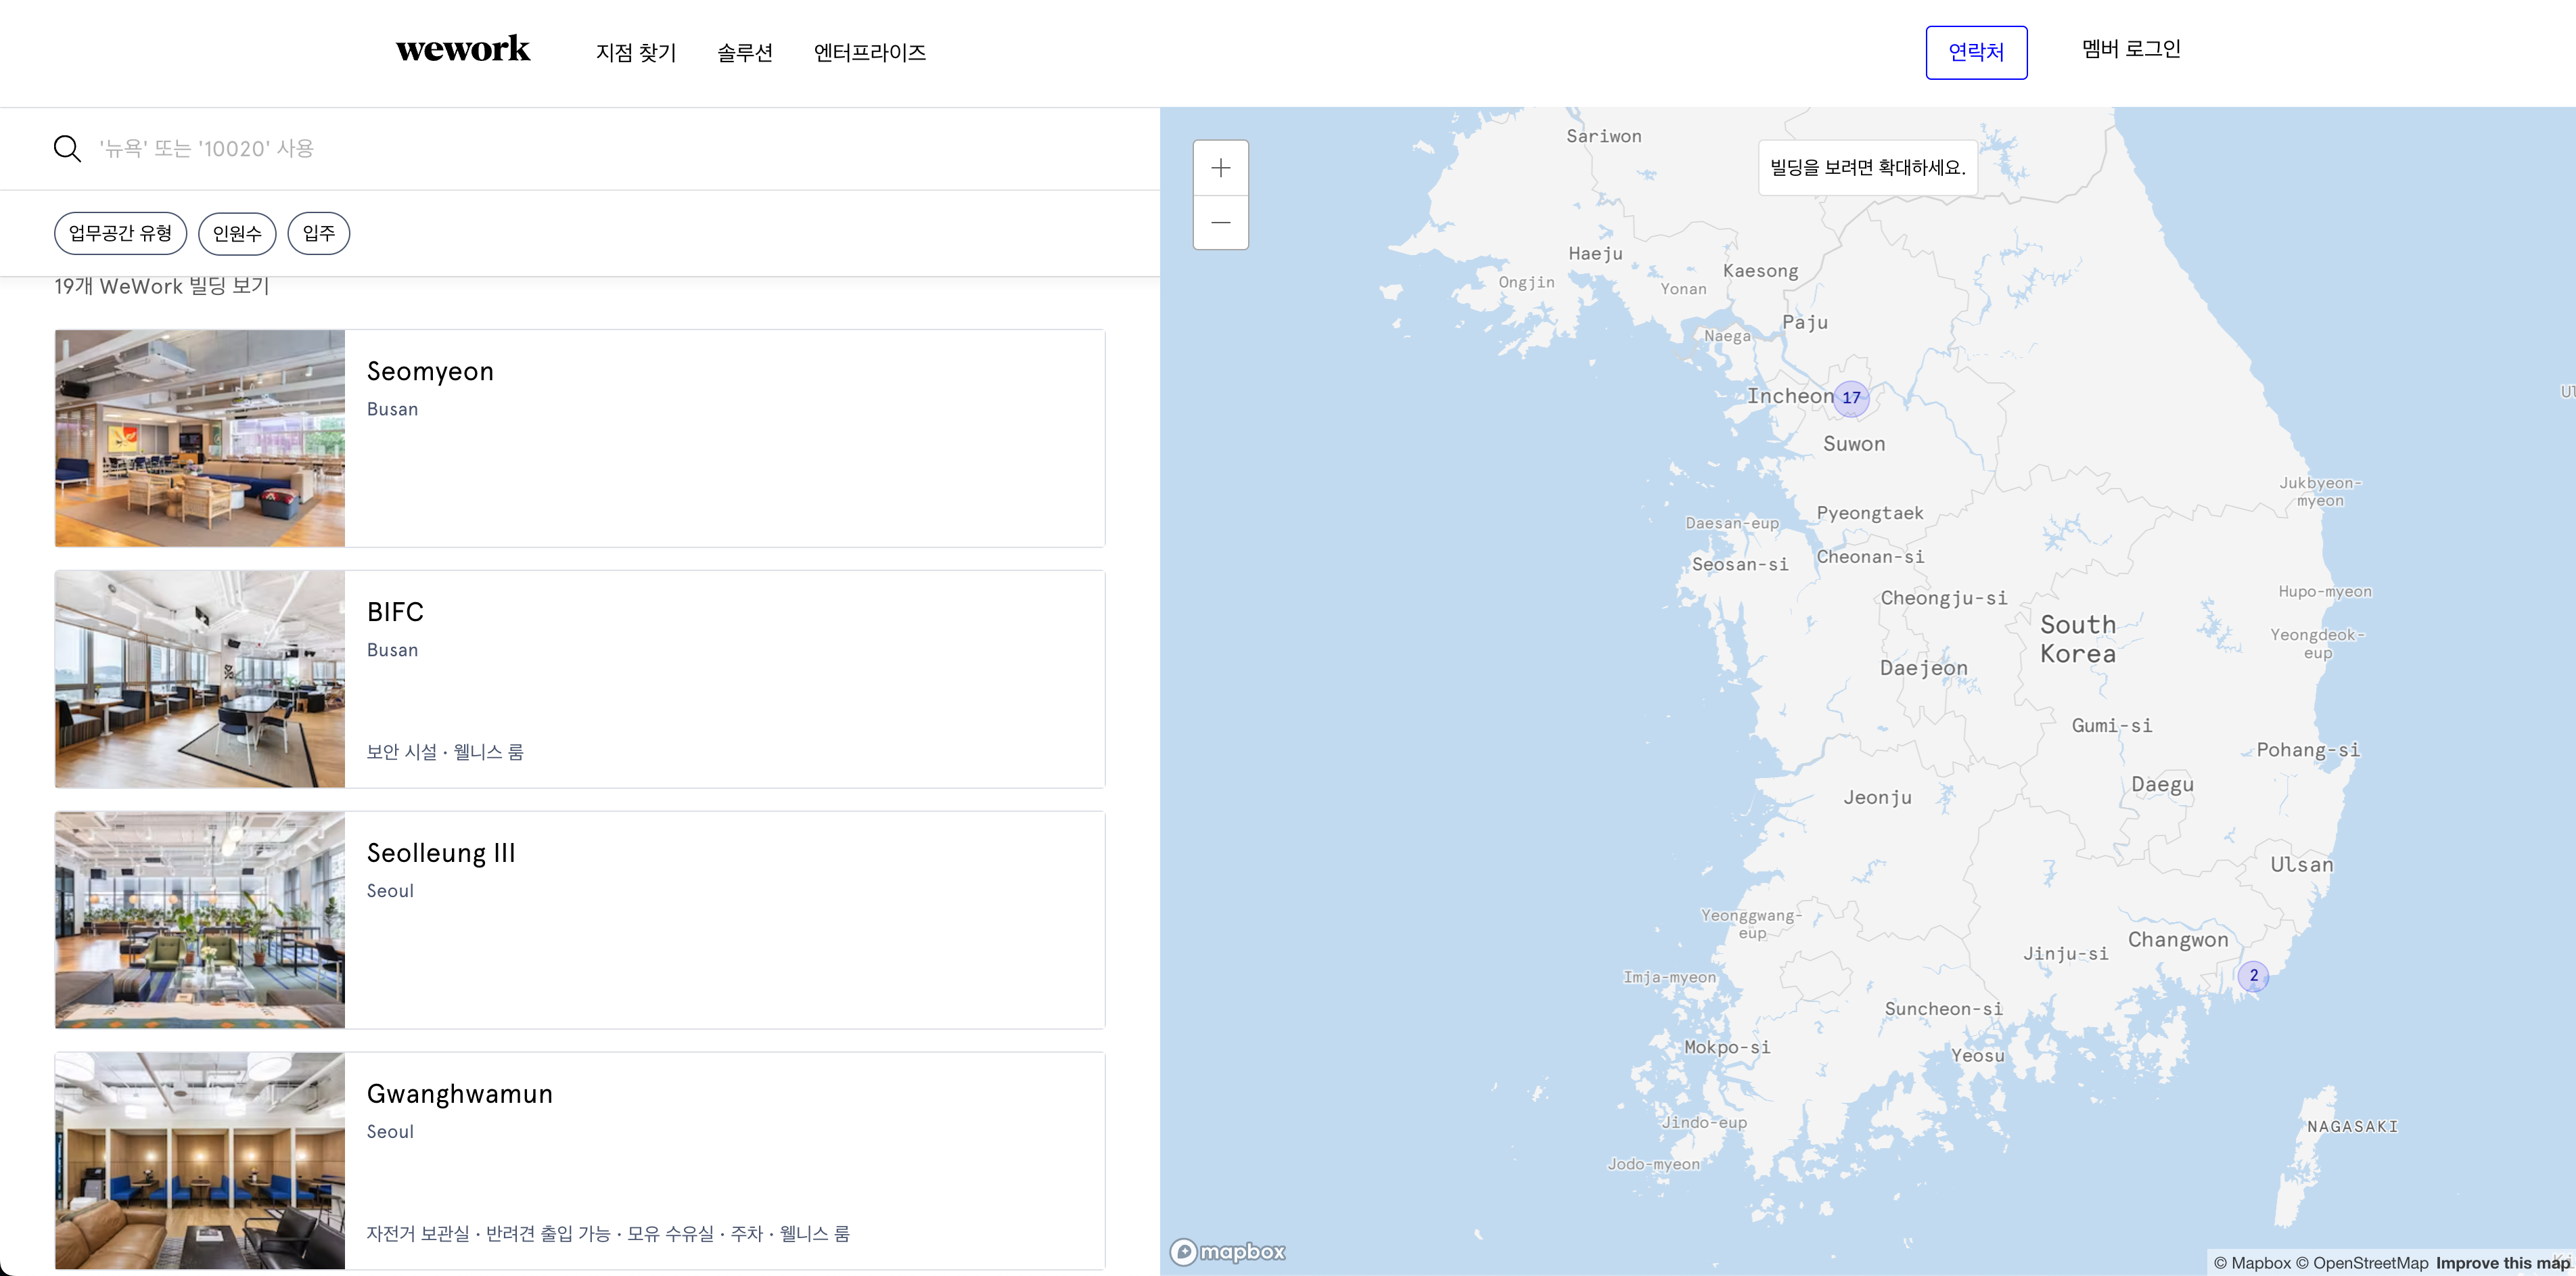
Task: Click the location search input field
Action: click(x=600, y=149)
